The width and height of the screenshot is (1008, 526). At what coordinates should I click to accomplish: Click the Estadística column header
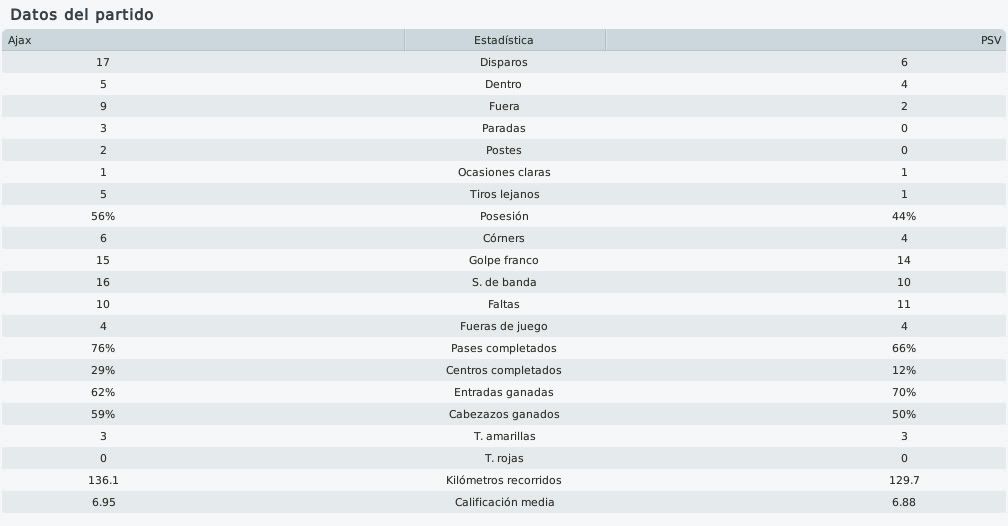click(504, 40)
